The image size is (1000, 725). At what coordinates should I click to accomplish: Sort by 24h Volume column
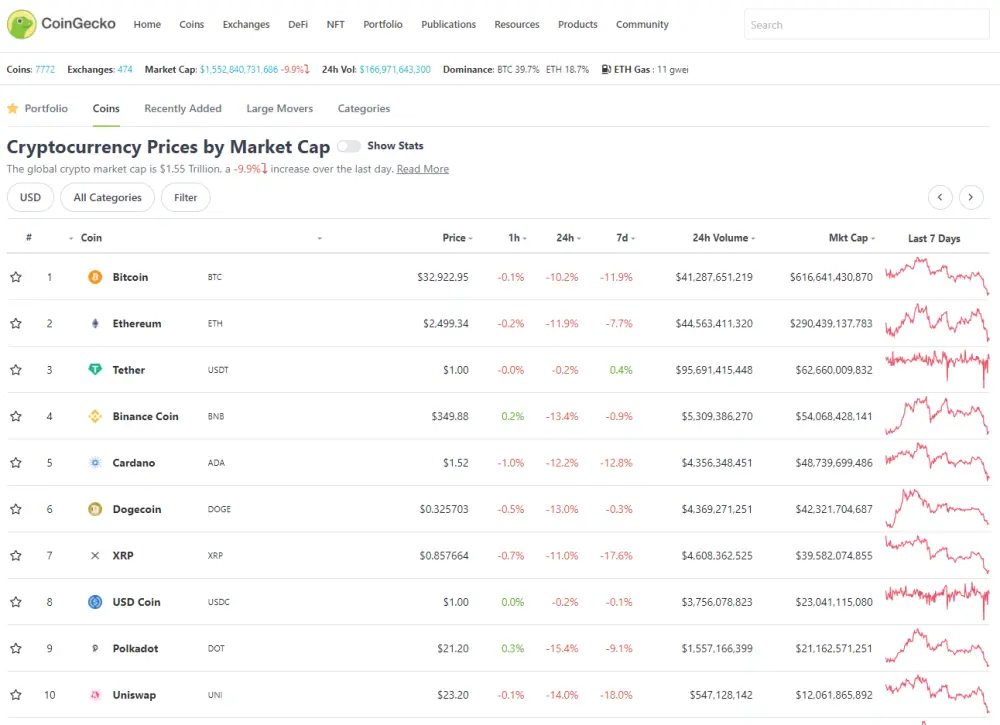[724, 238]
